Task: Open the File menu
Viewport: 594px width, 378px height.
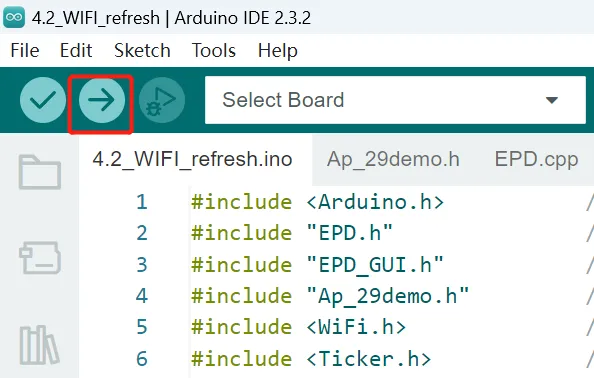Action: pos(25,50)
